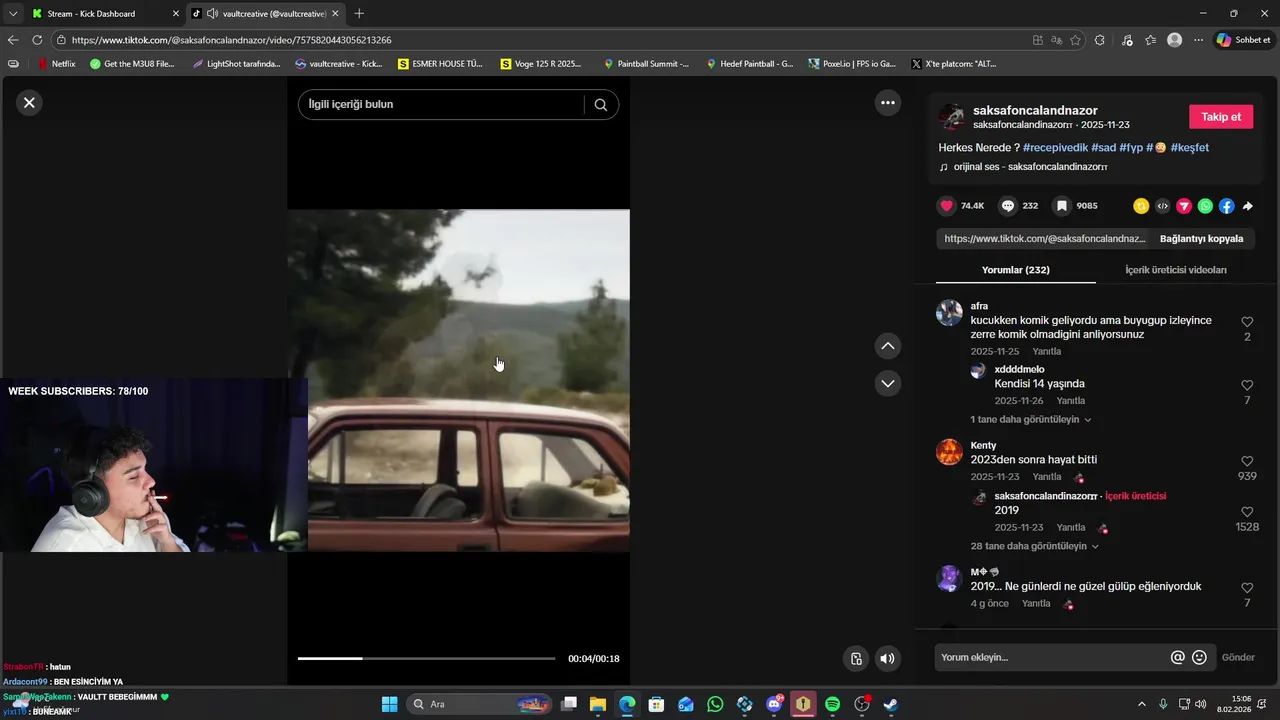This screenshot has height=720, width=1280.
Task: Click the taskbar 'Ara' search box
Action: (480, 704)
